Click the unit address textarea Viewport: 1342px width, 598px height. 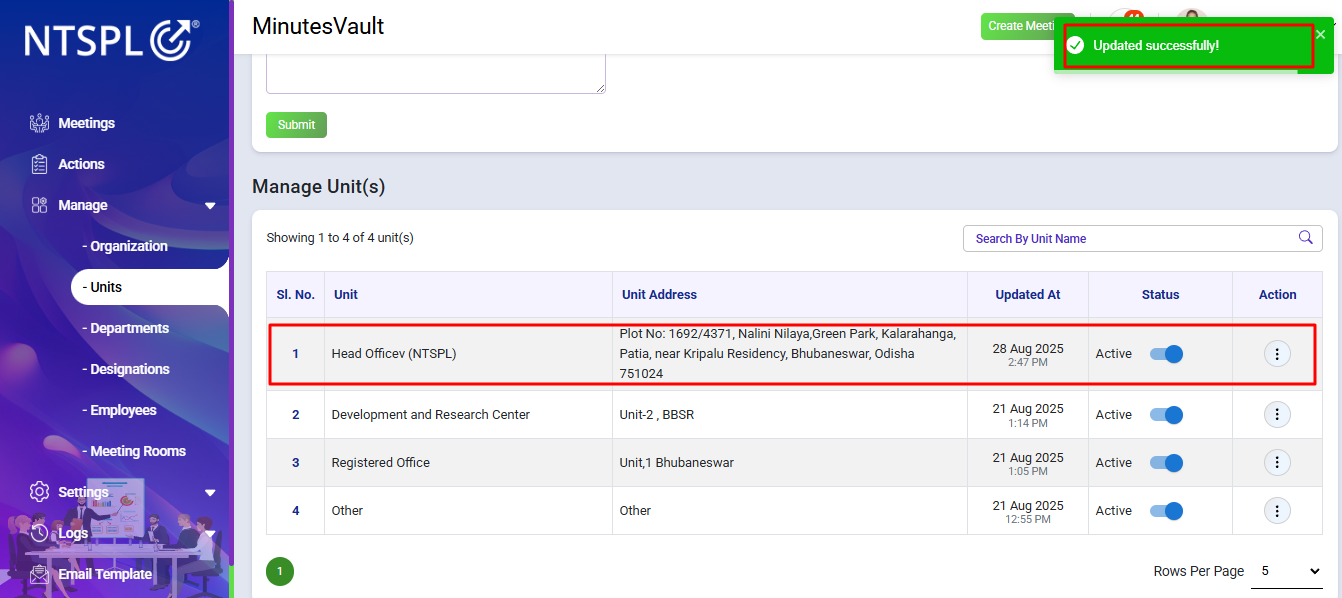436,74
